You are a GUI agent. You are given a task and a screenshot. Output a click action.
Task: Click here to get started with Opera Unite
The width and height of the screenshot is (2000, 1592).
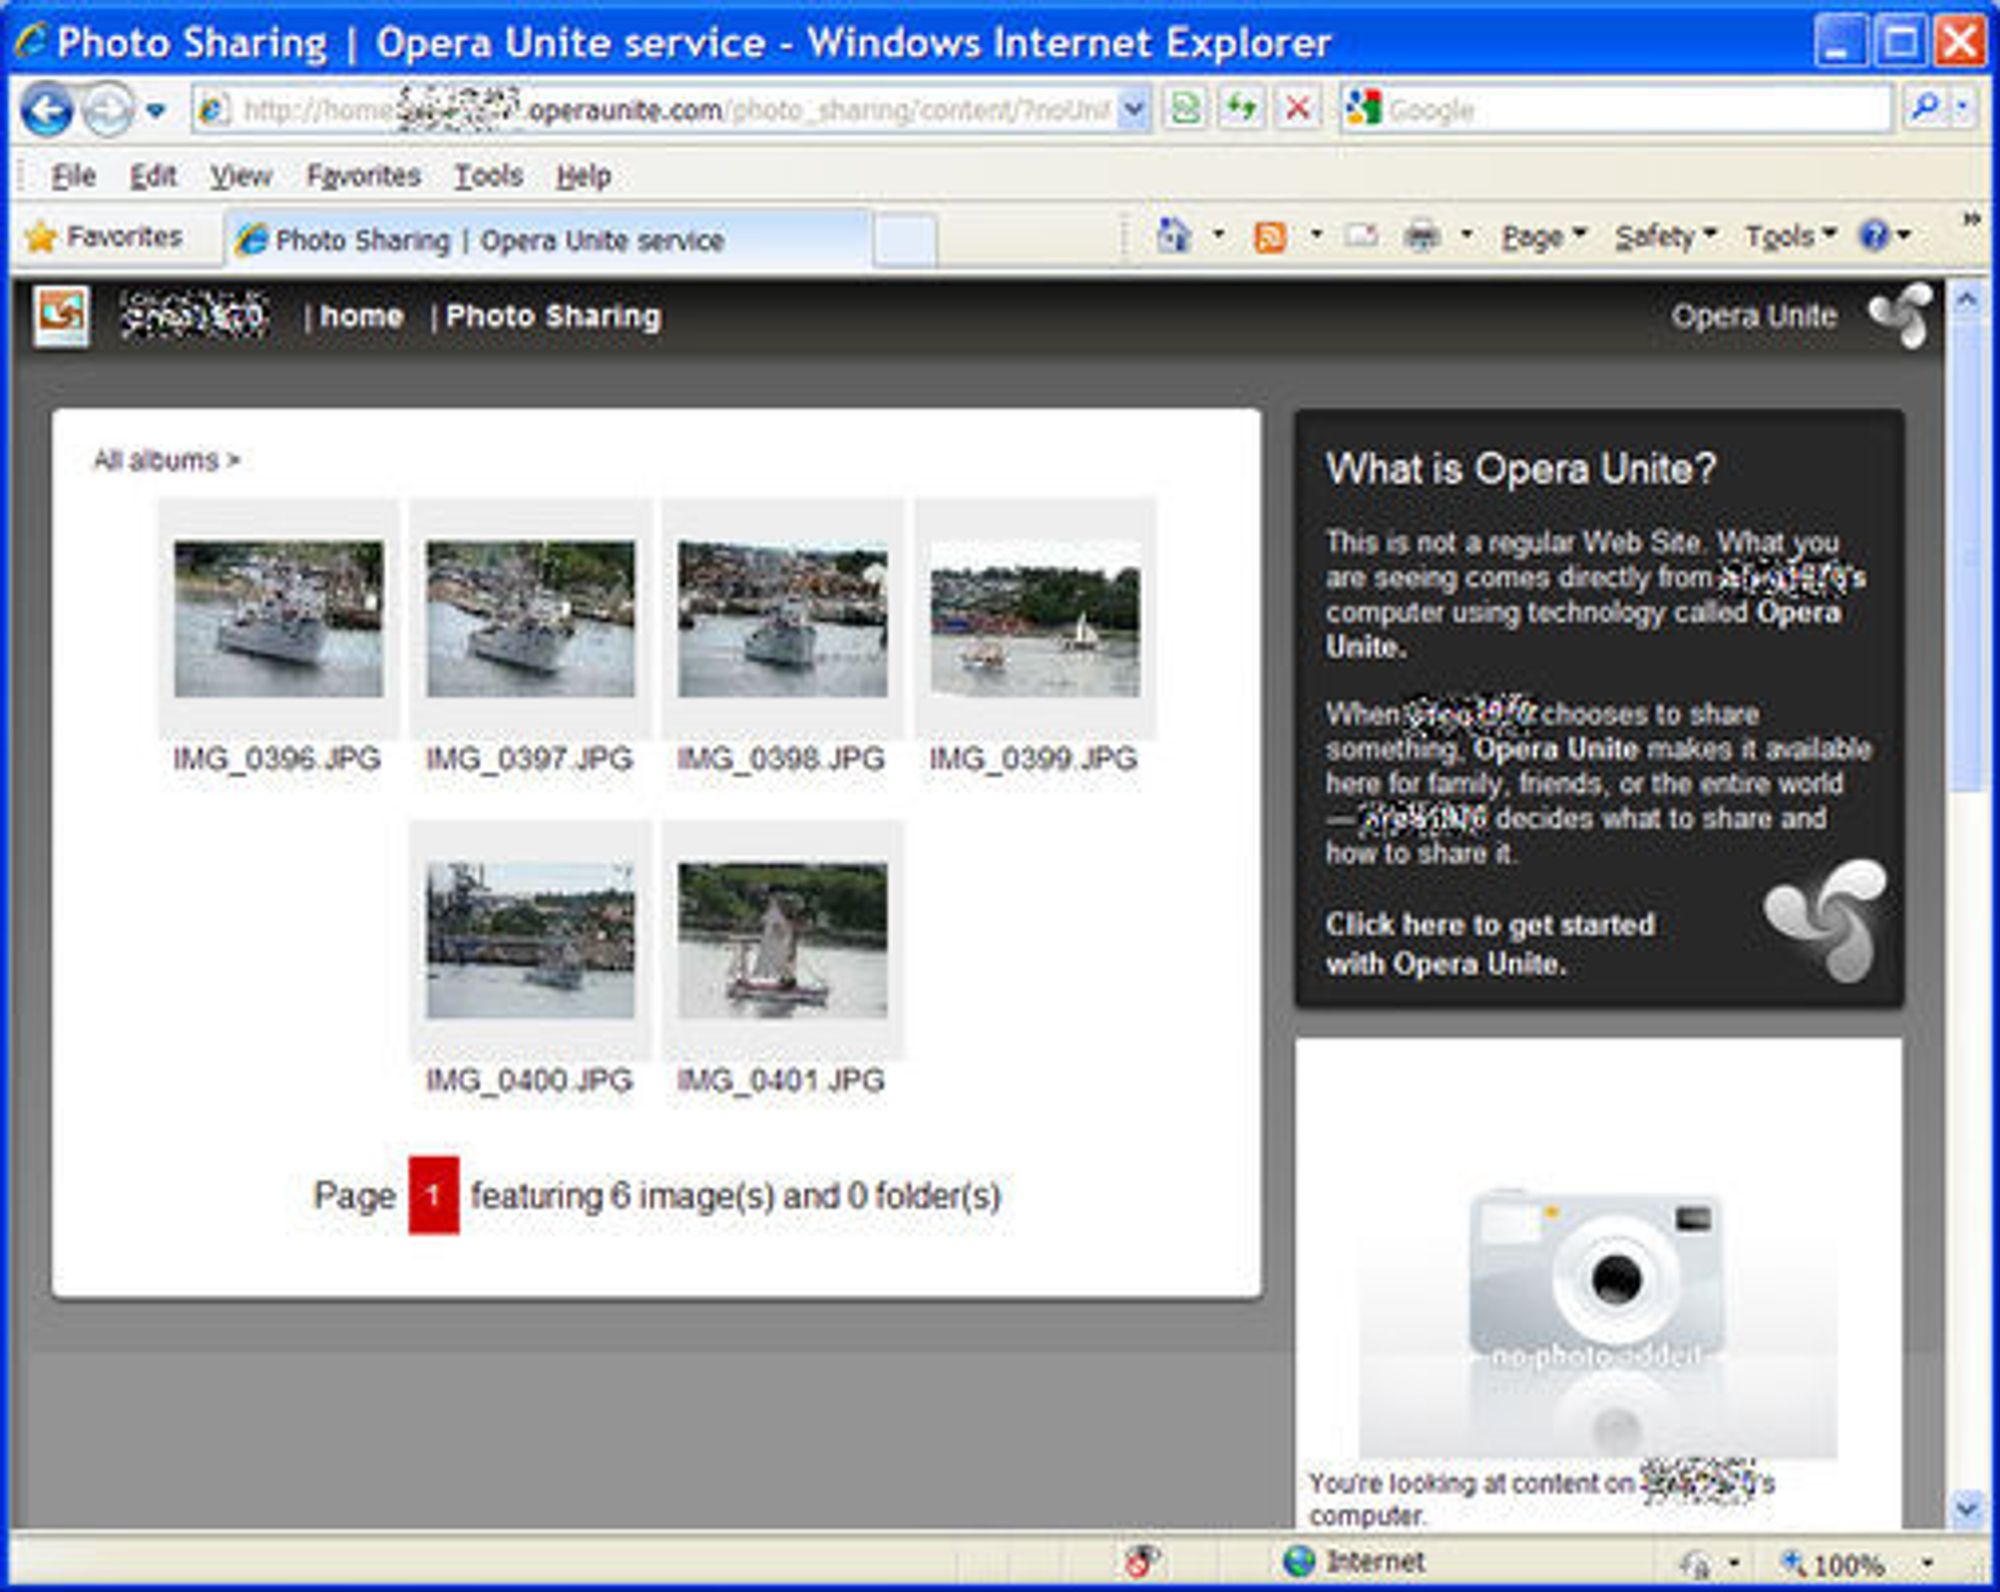[x=1490, y=944]
